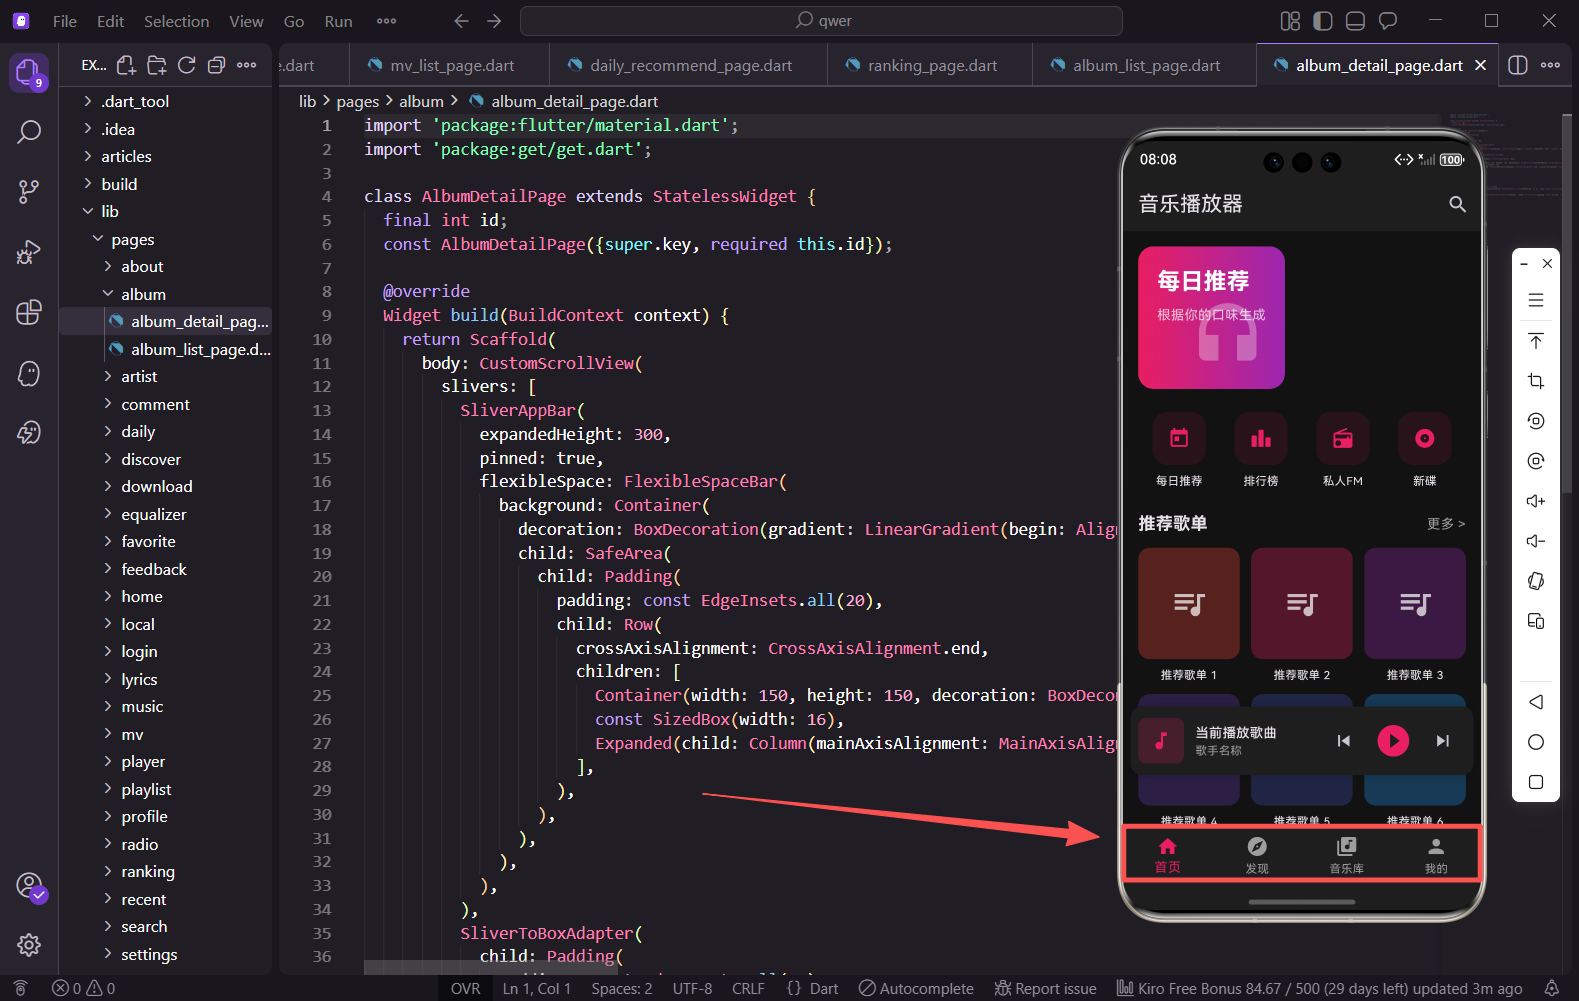Open the Manage settings gear

pyautogui.click(x=29, y=945)
